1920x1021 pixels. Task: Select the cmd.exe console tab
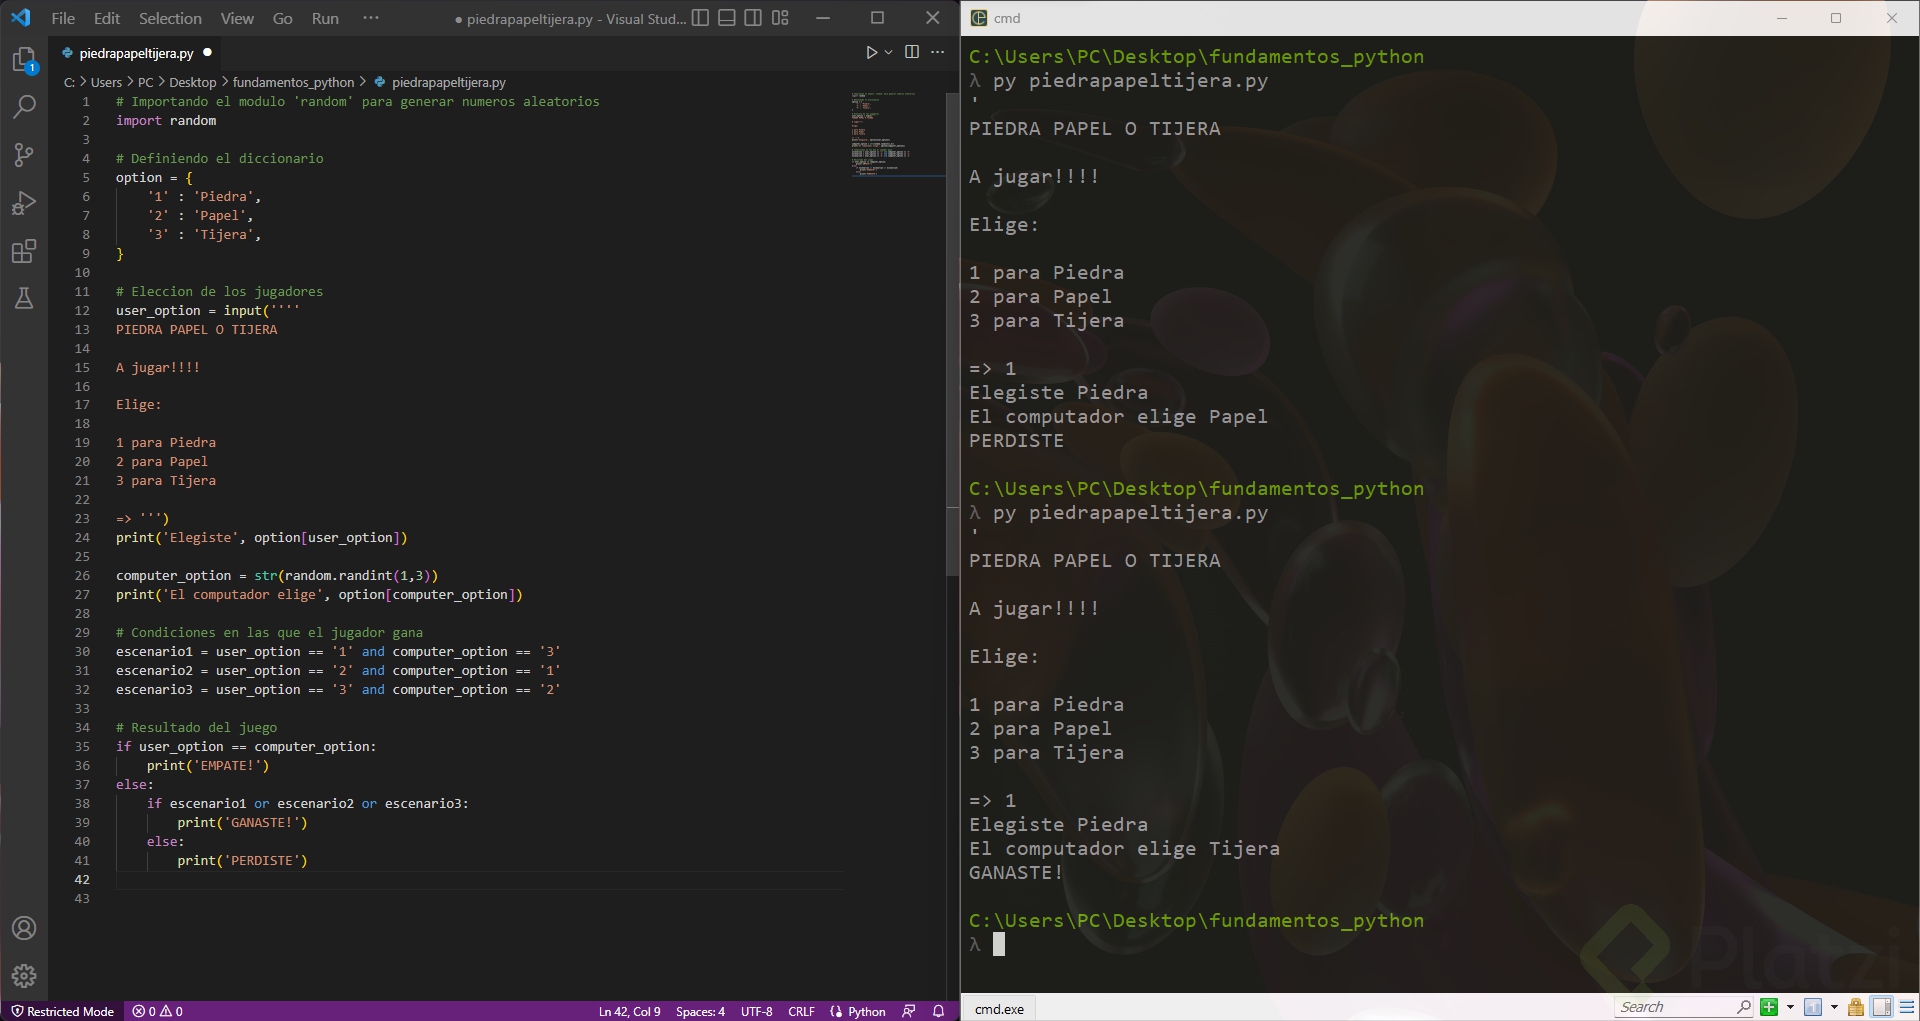999,1008
